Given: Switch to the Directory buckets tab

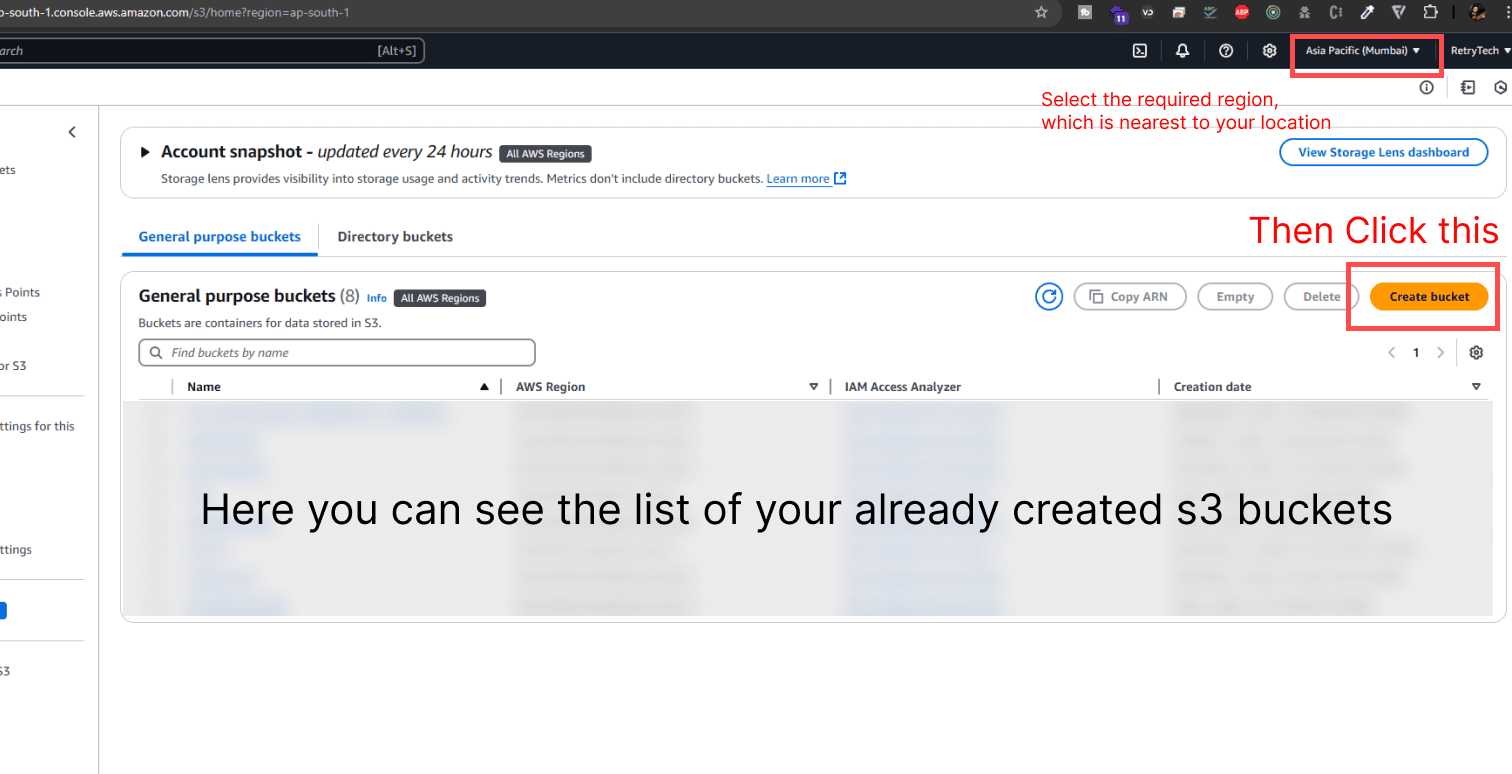Looking at the screenshot, I should [395, 237].
